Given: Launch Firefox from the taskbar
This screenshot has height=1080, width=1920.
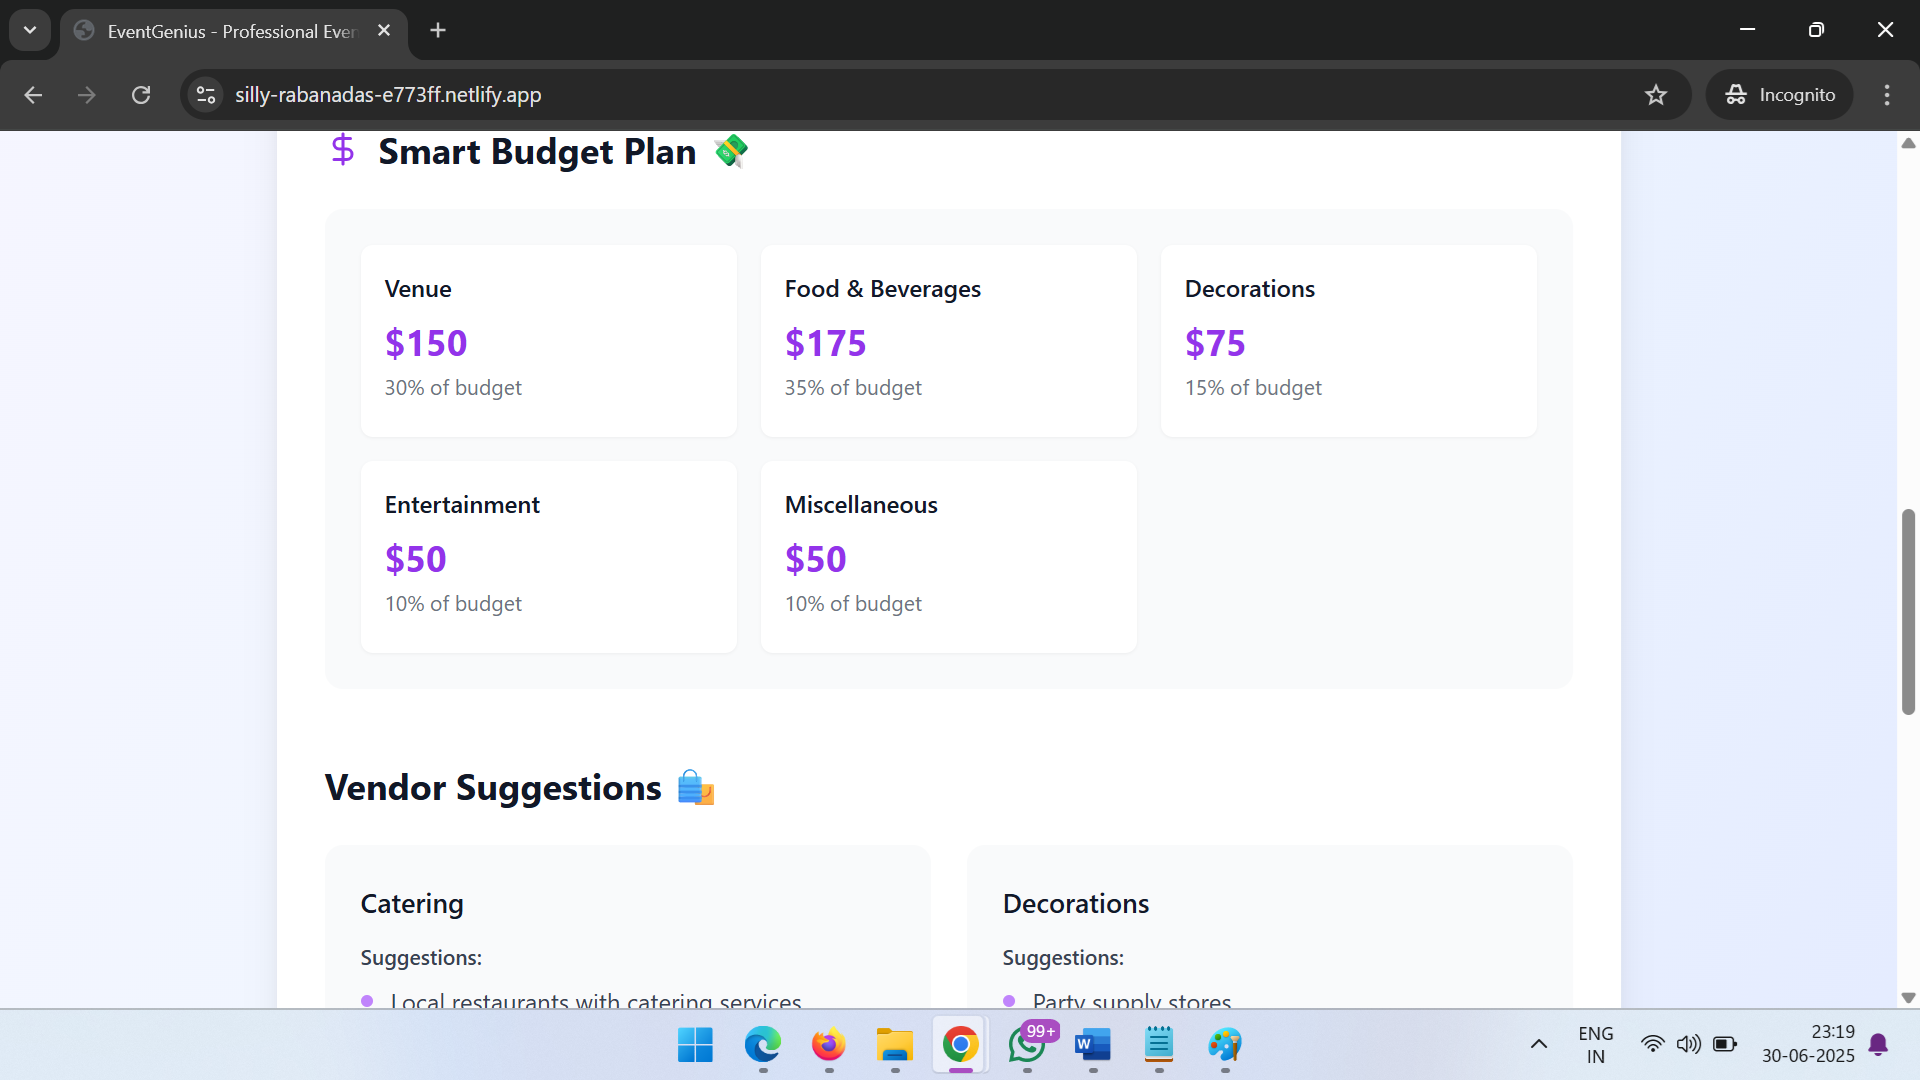Looking at the screenshot, I should point(828,1045).
